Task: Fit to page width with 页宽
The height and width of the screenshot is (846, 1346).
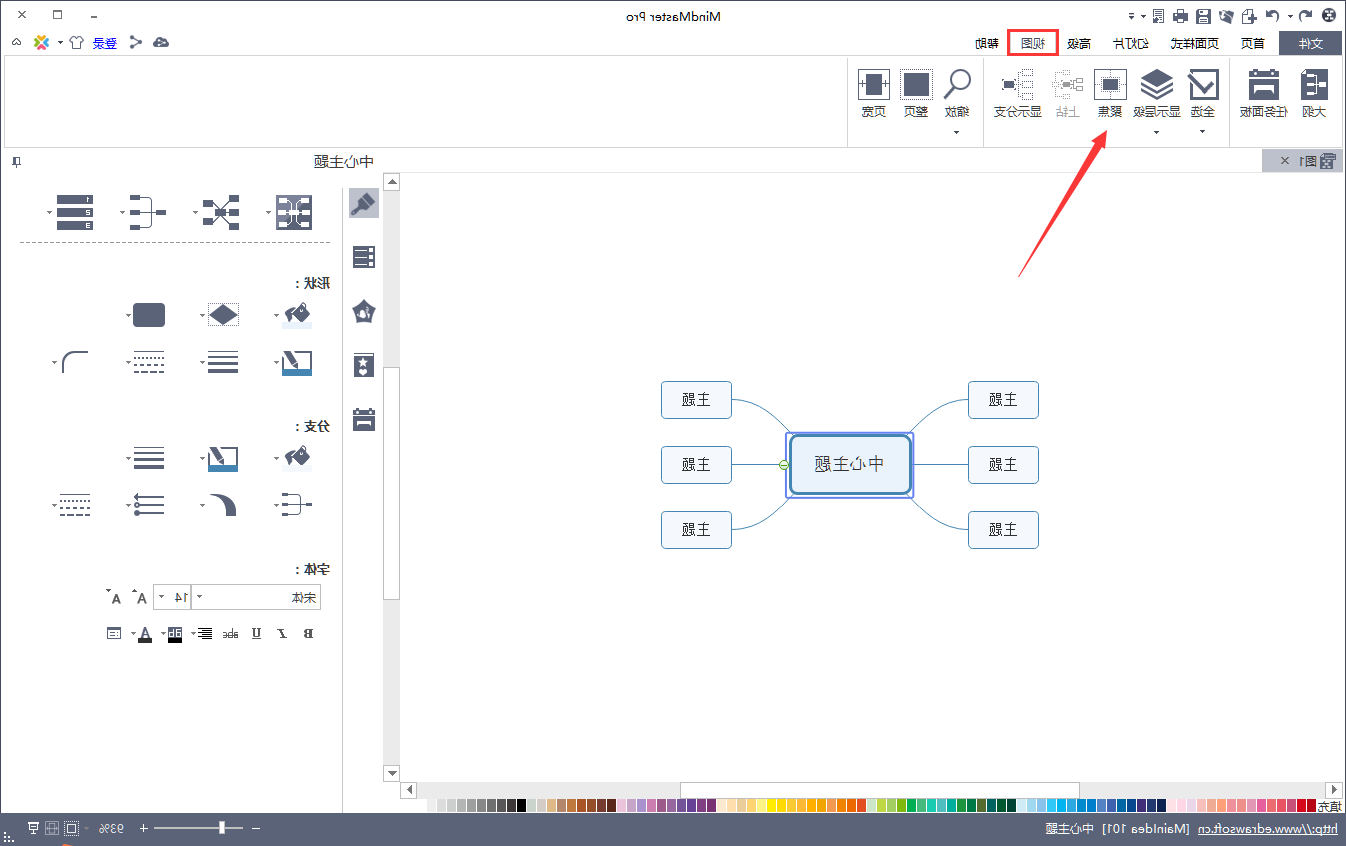Action: pyautogui.click(x=874, y=94)
